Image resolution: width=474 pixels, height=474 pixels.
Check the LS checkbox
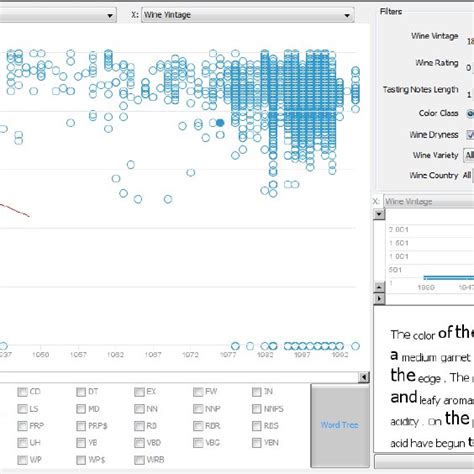(x=22, y=409)
